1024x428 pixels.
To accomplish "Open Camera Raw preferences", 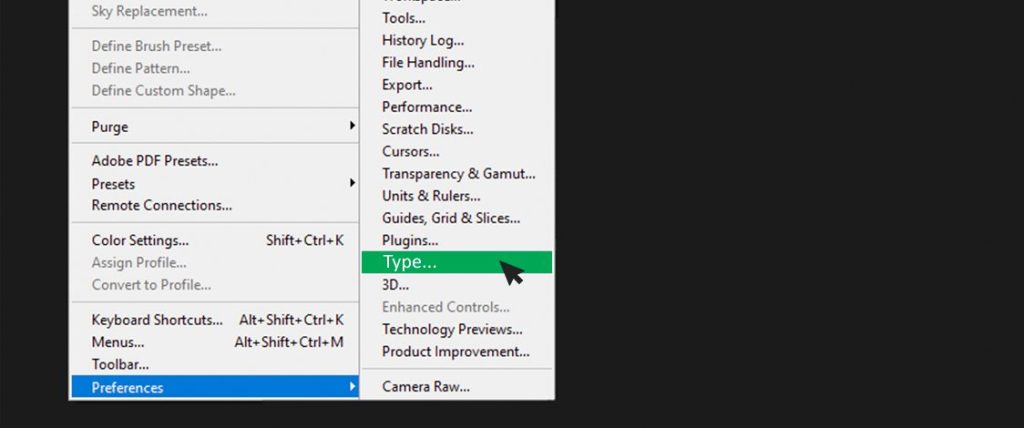I will pyautogui.click(x=425, y=387).
